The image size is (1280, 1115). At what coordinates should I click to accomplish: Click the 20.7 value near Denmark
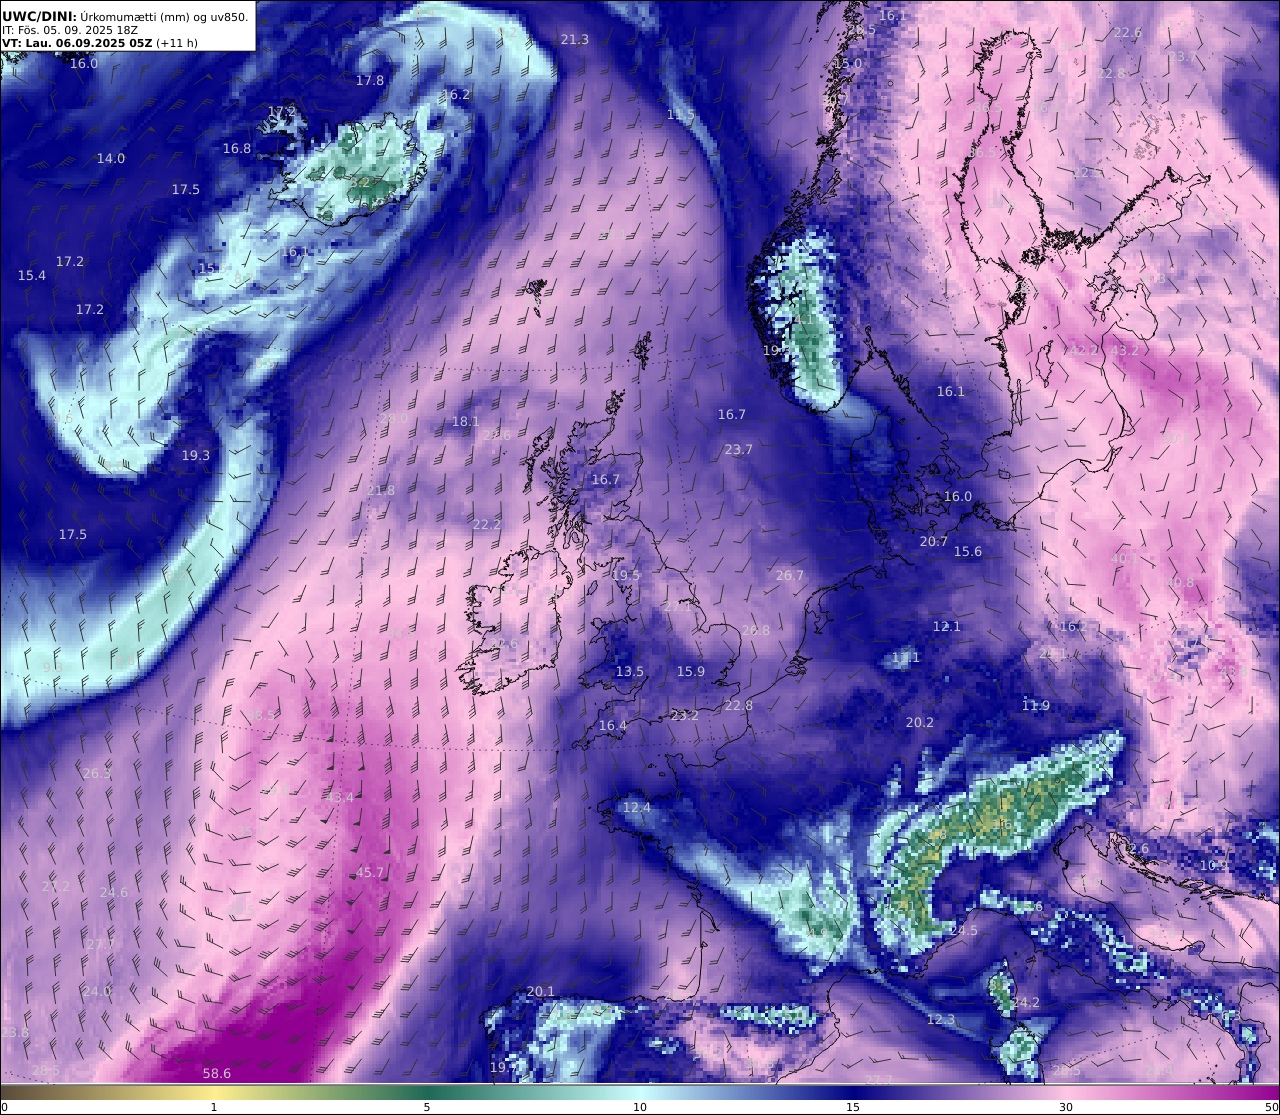(934, 541)
